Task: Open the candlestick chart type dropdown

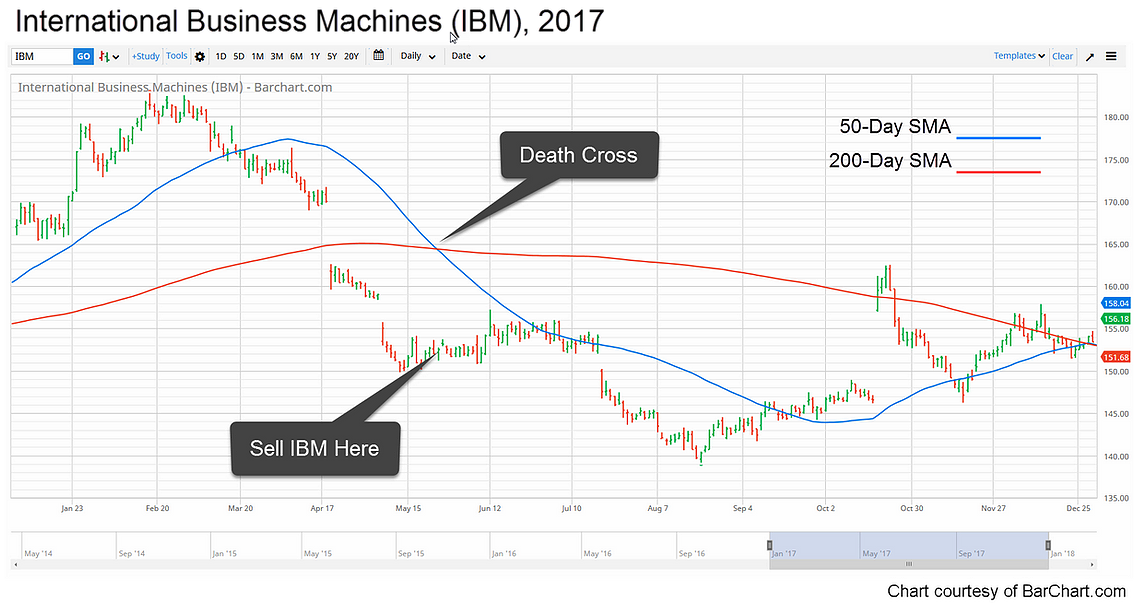Action: (x=109, y=56)
